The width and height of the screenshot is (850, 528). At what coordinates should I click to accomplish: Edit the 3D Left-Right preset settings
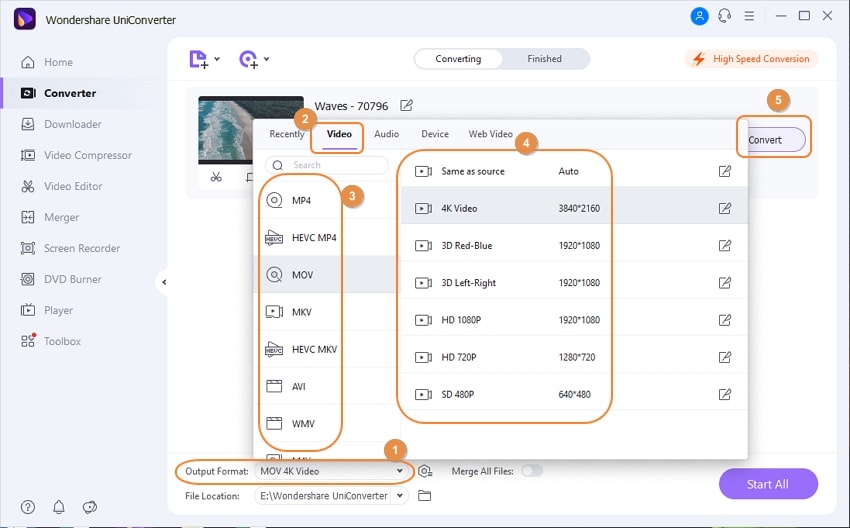[x=725, y=282]
